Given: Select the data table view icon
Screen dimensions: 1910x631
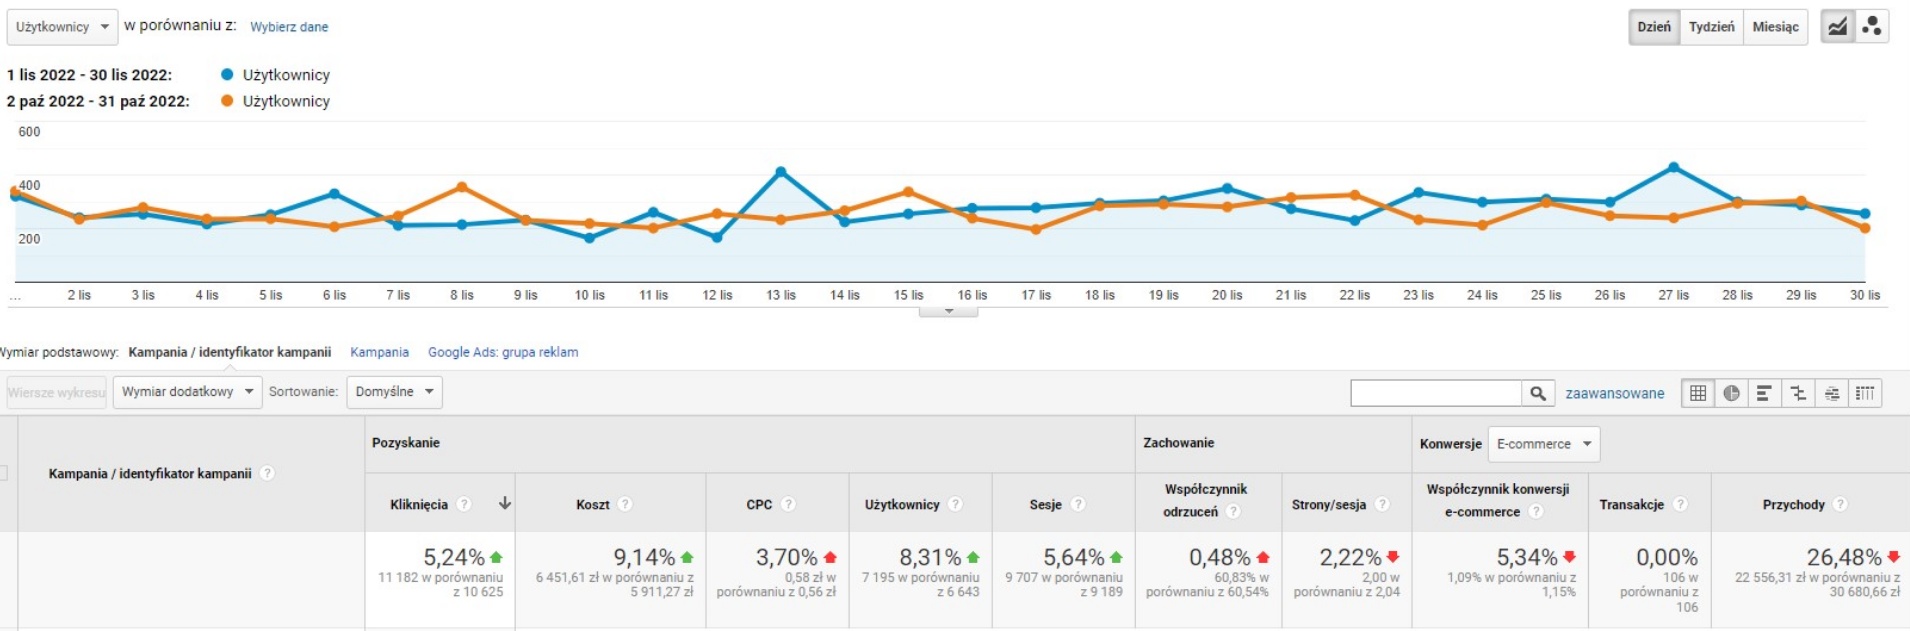Looking at the screenshot, I should pyautogui.click(x=1698, y=393).
